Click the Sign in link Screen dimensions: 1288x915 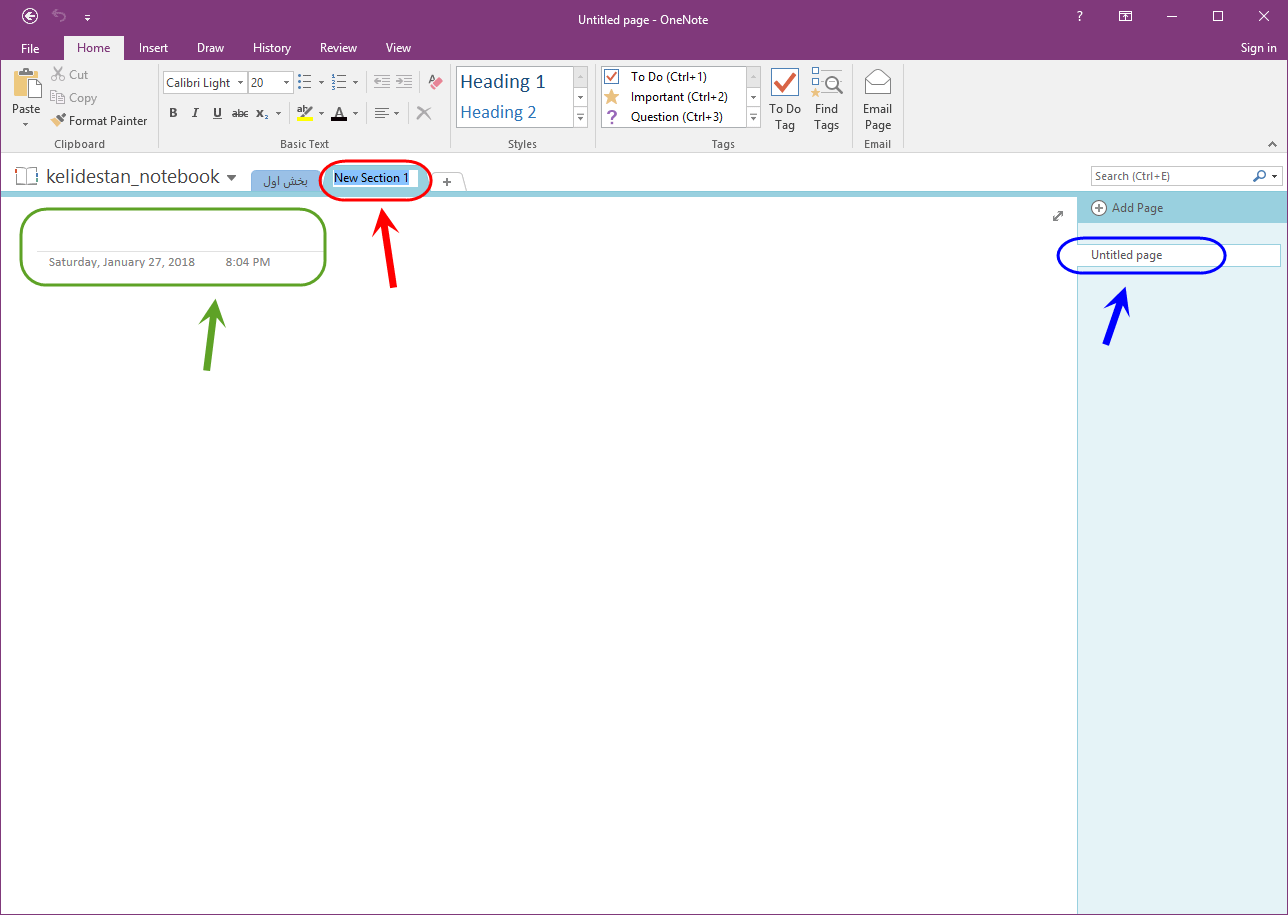point(1258,48)
